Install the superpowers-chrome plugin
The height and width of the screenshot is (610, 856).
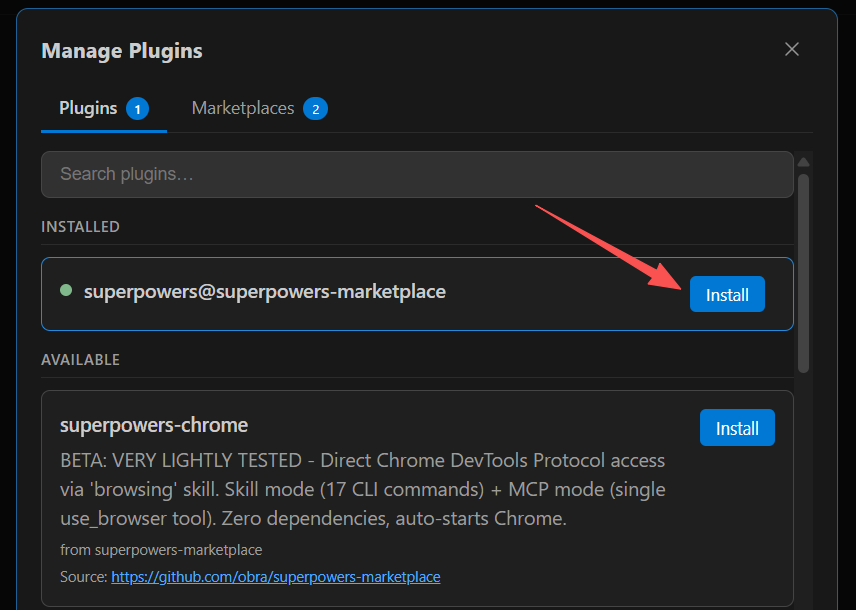click(x=737, y=427)
